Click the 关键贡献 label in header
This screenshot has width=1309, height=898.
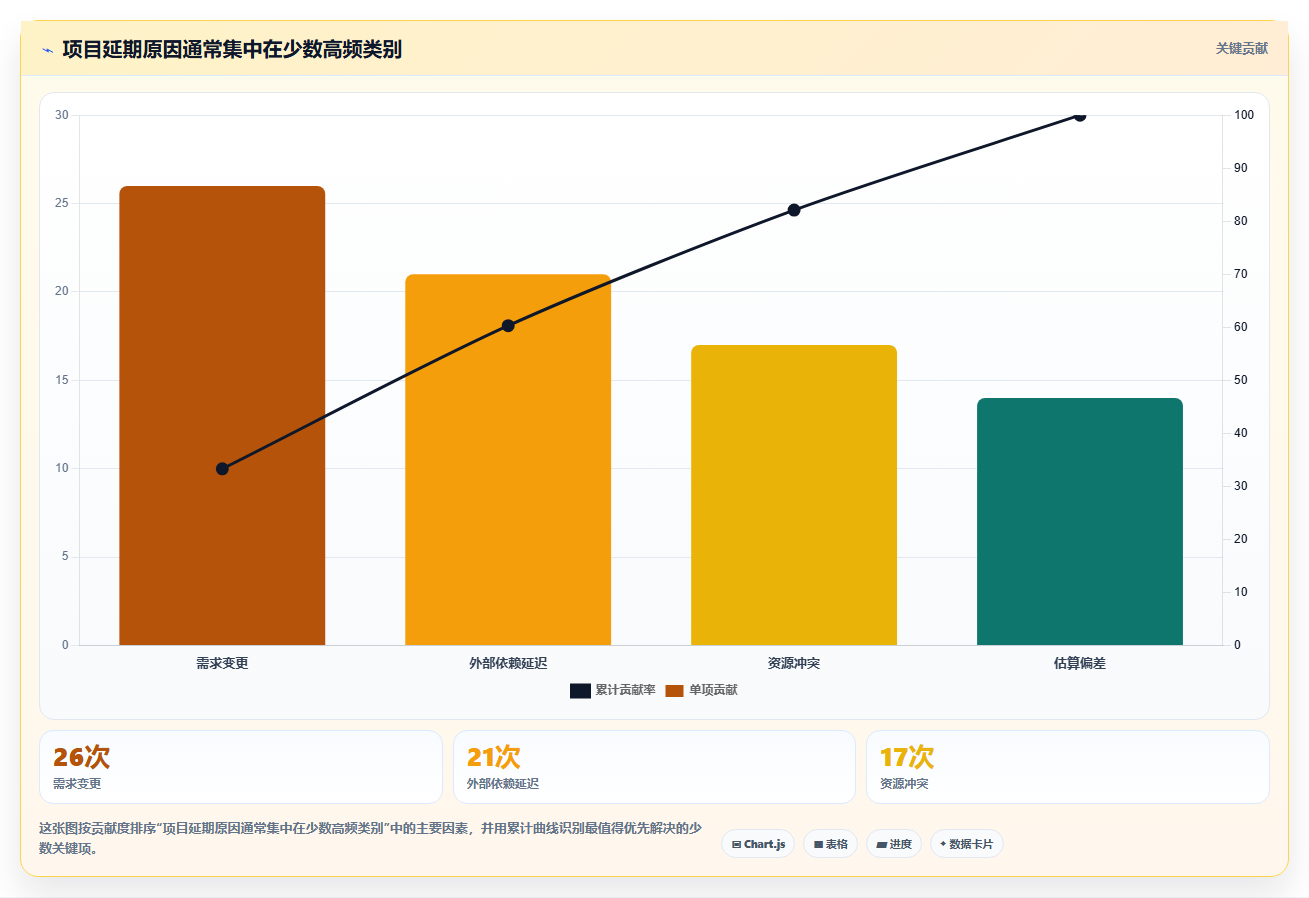[1242, 49]
